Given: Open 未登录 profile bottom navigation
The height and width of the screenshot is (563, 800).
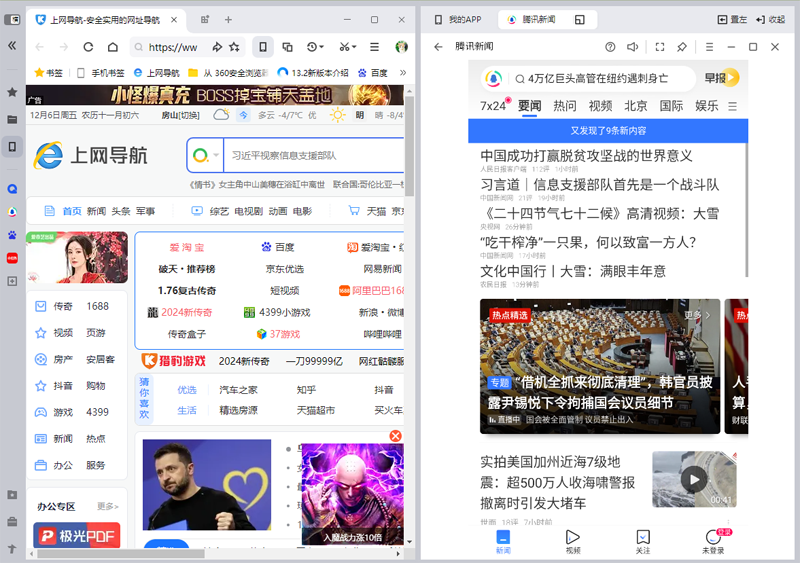Looking at the screenshot, I should [x=713, y=542].
